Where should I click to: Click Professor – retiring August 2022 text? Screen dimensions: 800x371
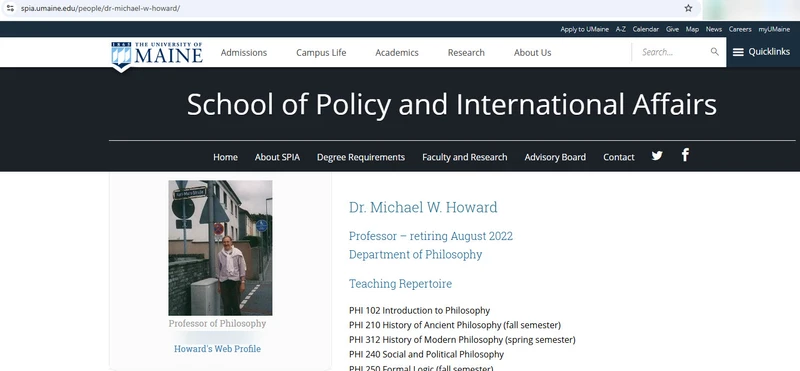click(431, 236)
